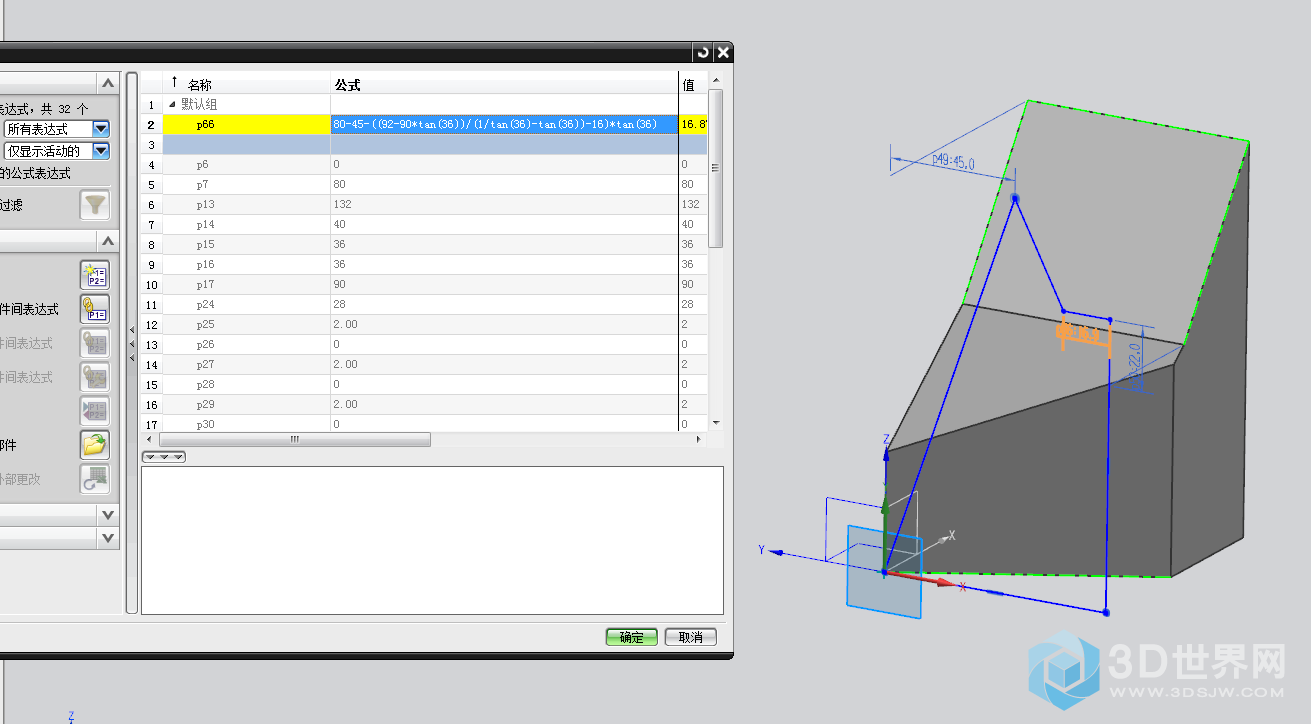The height and width of the screenshot is (724, 1311).
Task: Click the 132 formula cell
Action: pyautogui.click(x=504, y=204)
